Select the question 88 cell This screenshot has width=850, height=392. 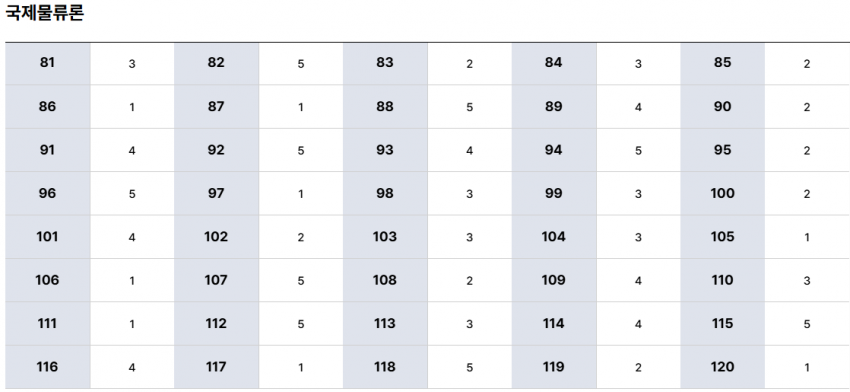[x=385, y=107]
